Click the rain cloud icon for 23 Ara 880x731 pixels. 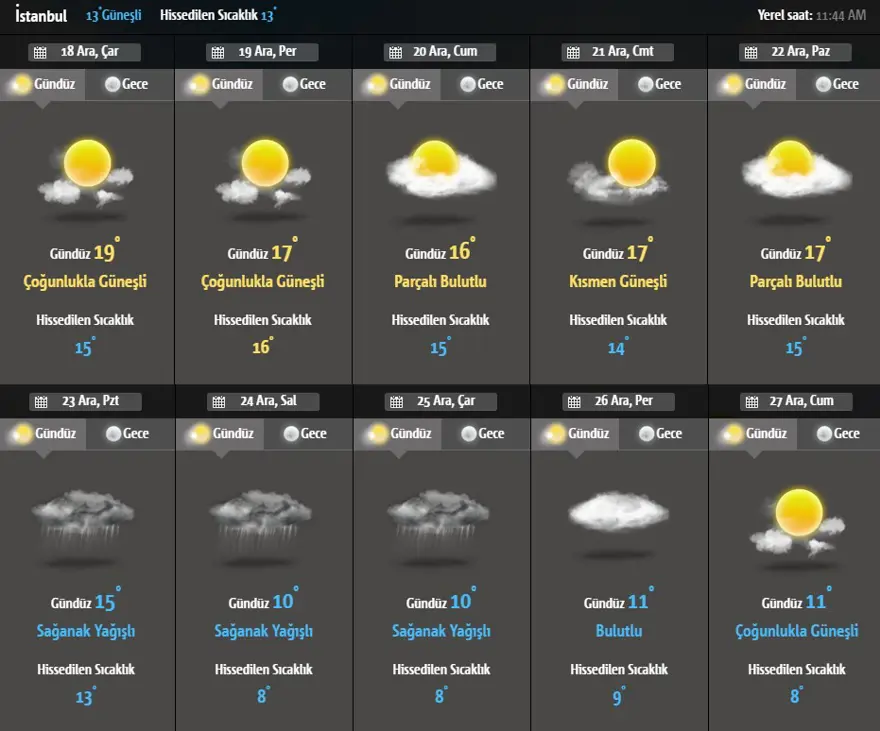coord(84,520)
